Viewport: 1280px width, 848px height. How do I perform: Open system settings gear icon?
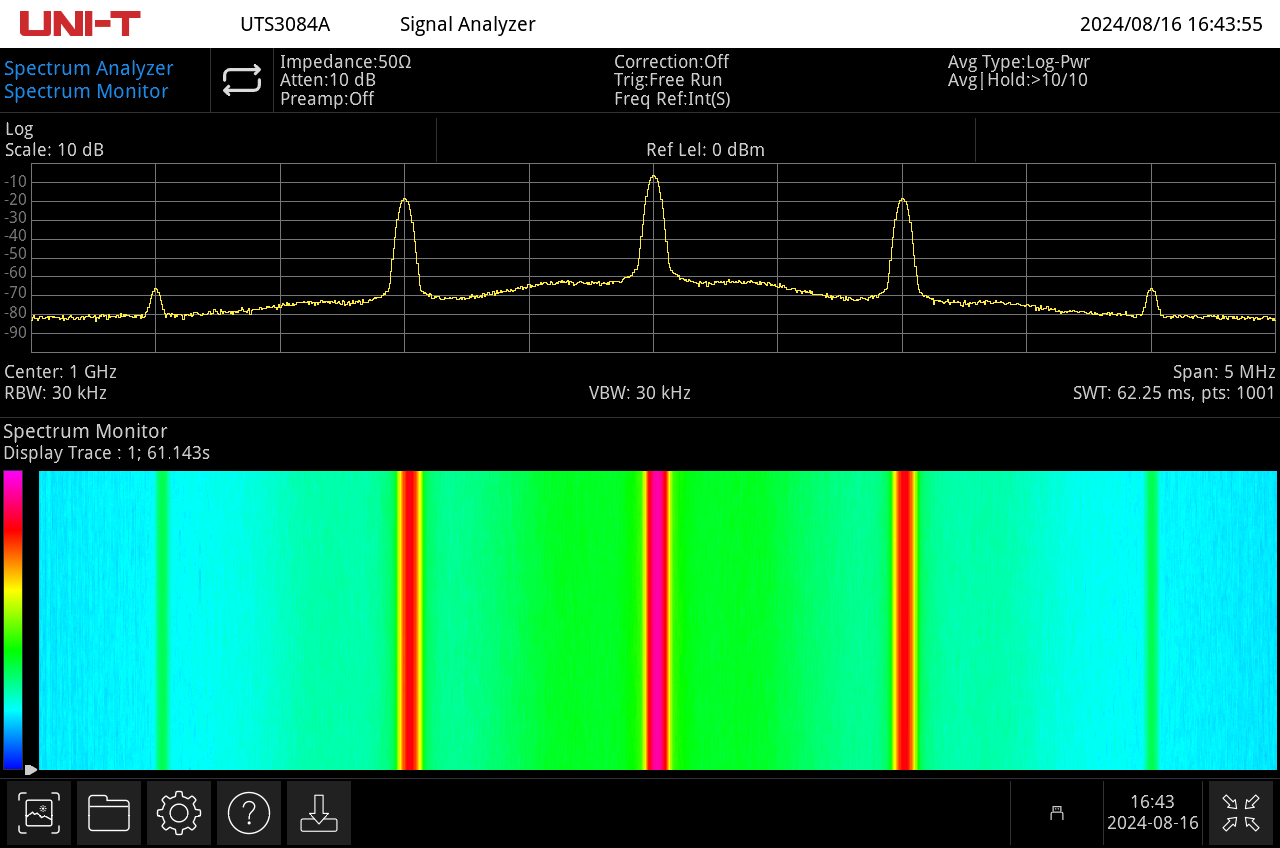click(179, 813)
